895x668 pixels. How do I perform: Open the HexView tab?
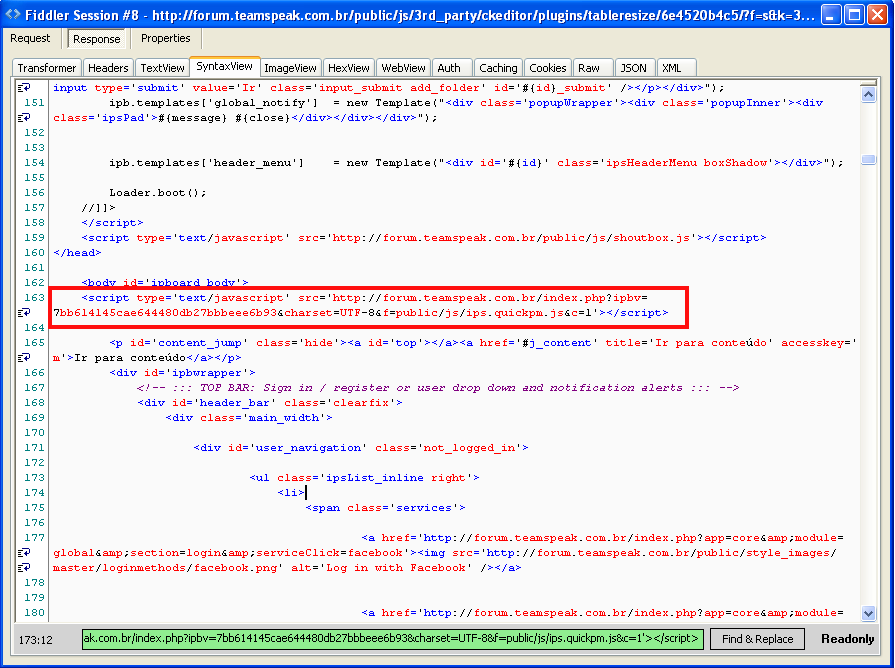point(349,68)
